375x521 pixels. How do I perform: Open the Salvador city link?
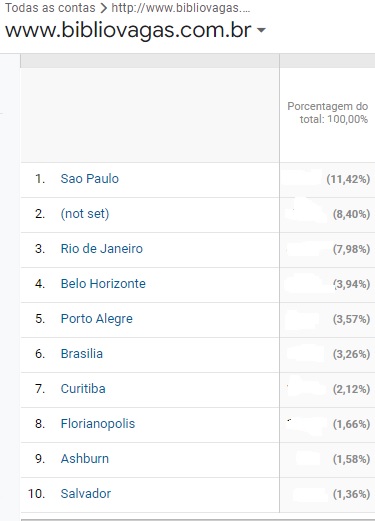86,494
